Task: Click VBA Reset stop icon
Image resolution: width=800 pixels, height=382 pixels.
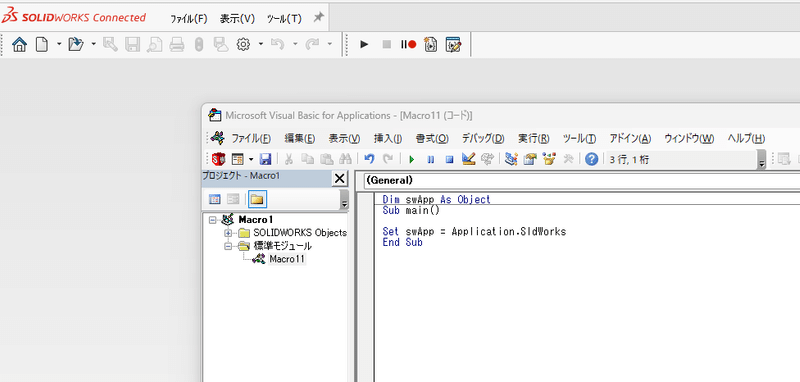Action: [449, 160]
